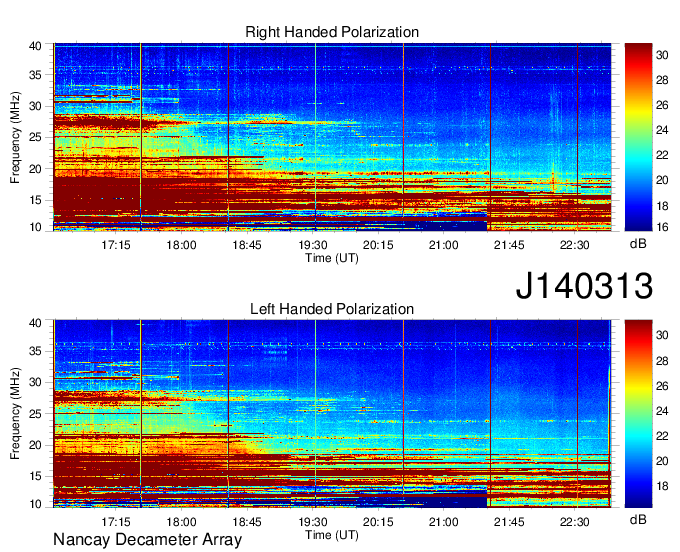Click the 35 MHz label on lower plot
680x552 pixels.
click(36, 351)
